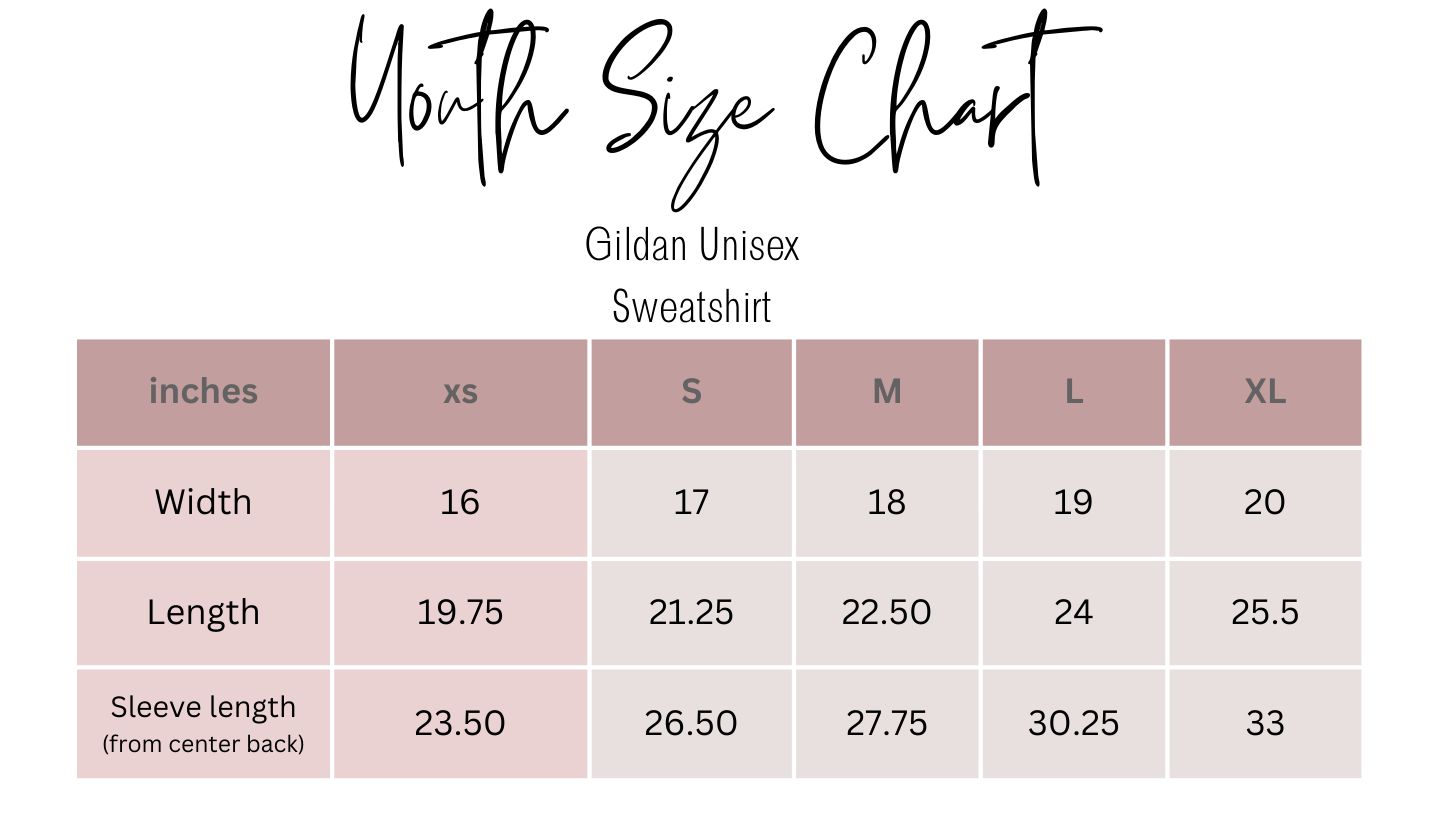Select the S column header
1444x825 pixels.
click(x=691, y=392)
